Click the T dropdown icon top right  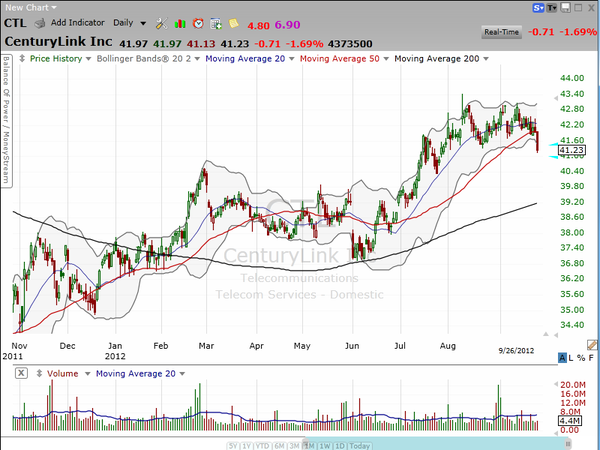click(551, 8)
